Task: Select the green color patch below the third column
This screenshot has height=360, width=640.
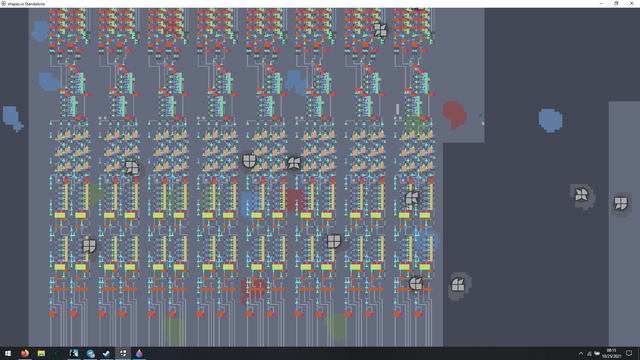Action: pyautogui.click(x=175, y=331)
